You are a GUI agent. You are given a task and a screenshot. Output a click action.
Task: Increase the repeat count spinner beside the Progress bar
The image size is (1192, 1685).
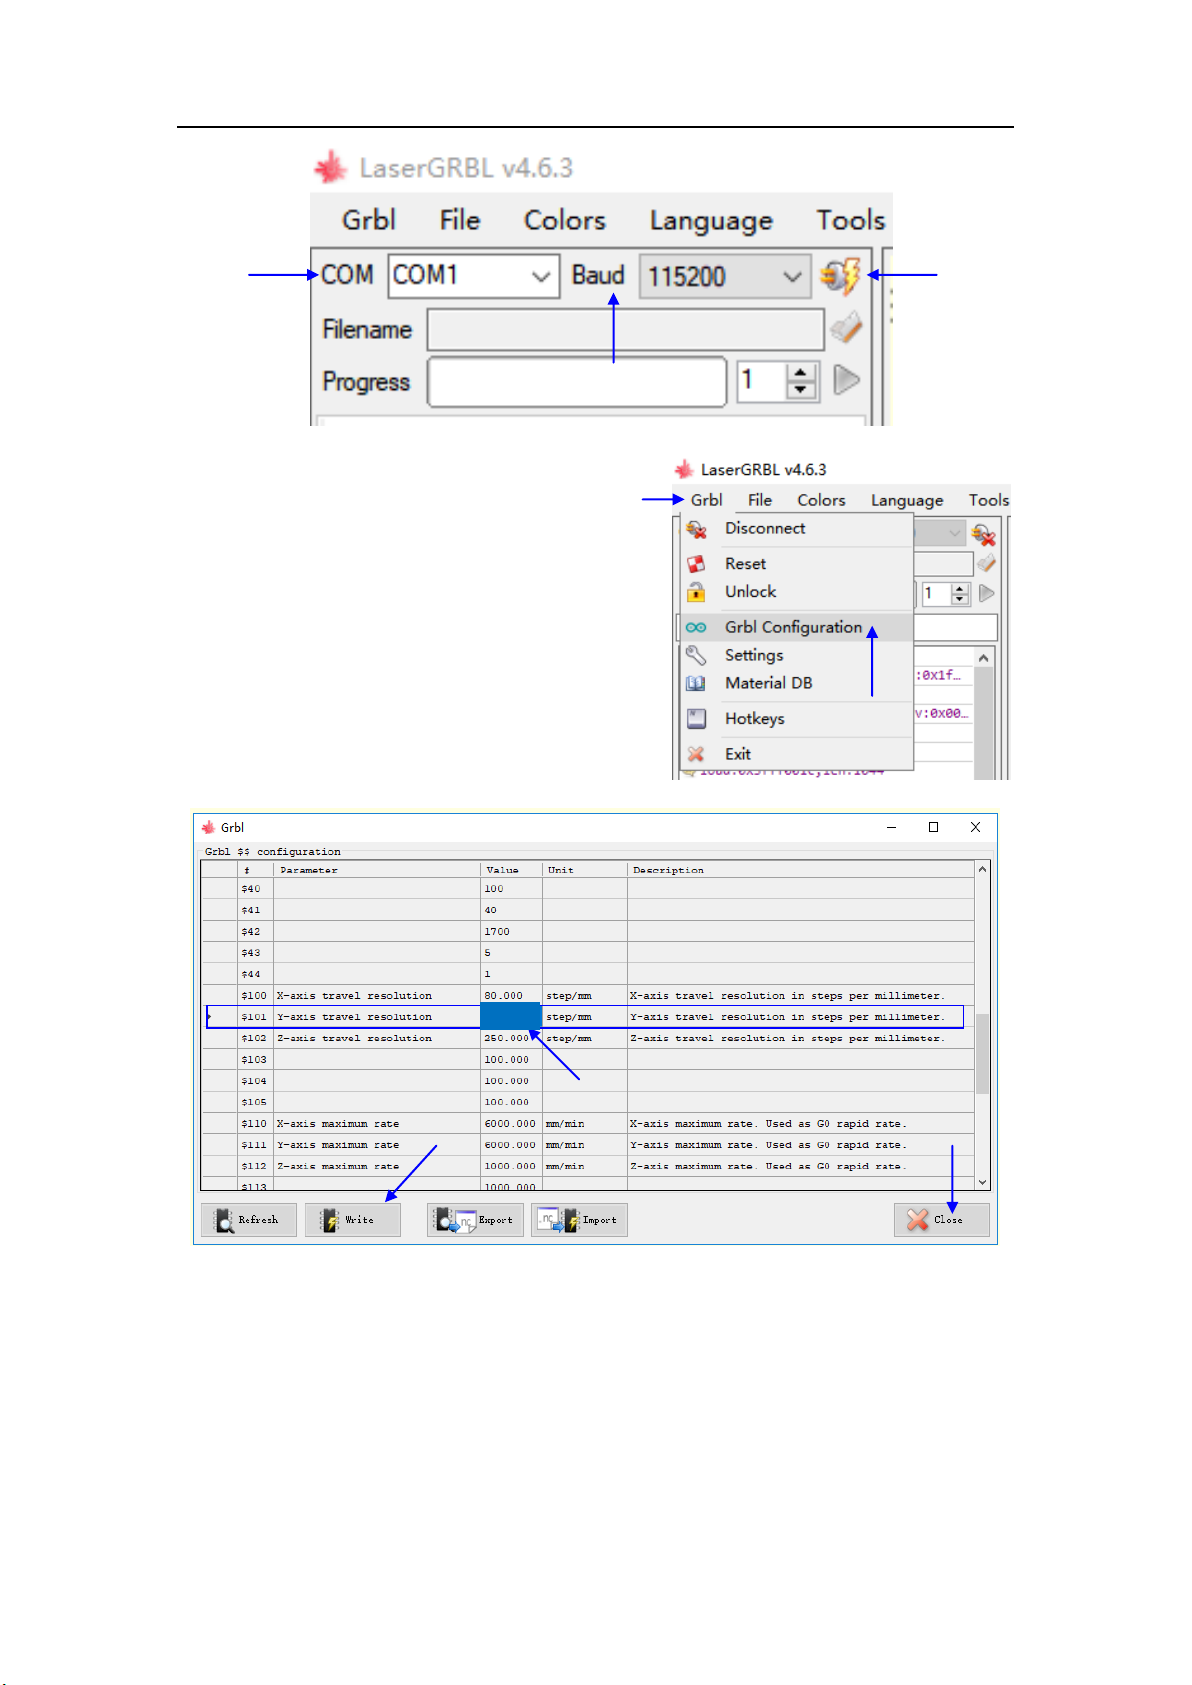pos(801,372)
